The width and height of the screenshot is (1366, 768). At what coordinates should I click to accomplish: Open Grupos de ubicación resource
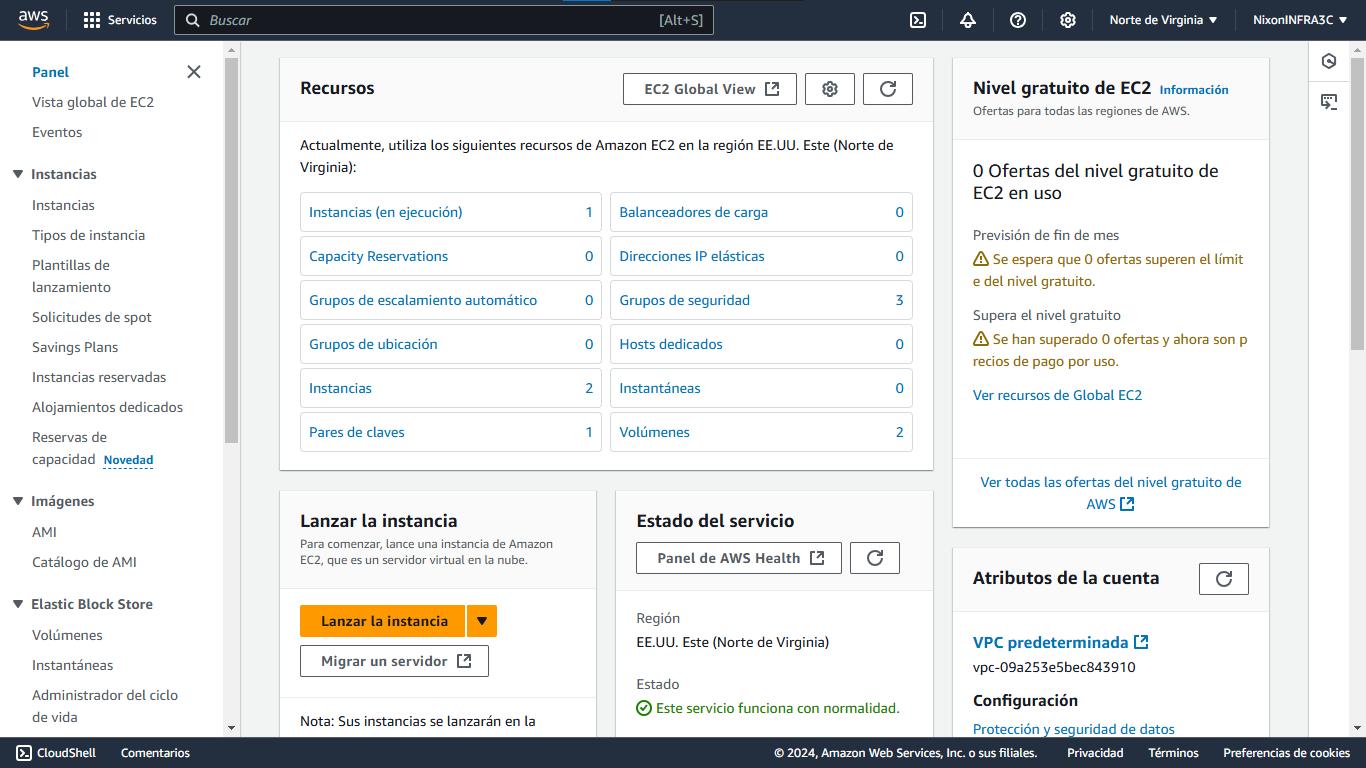click(x=373, y=344)
